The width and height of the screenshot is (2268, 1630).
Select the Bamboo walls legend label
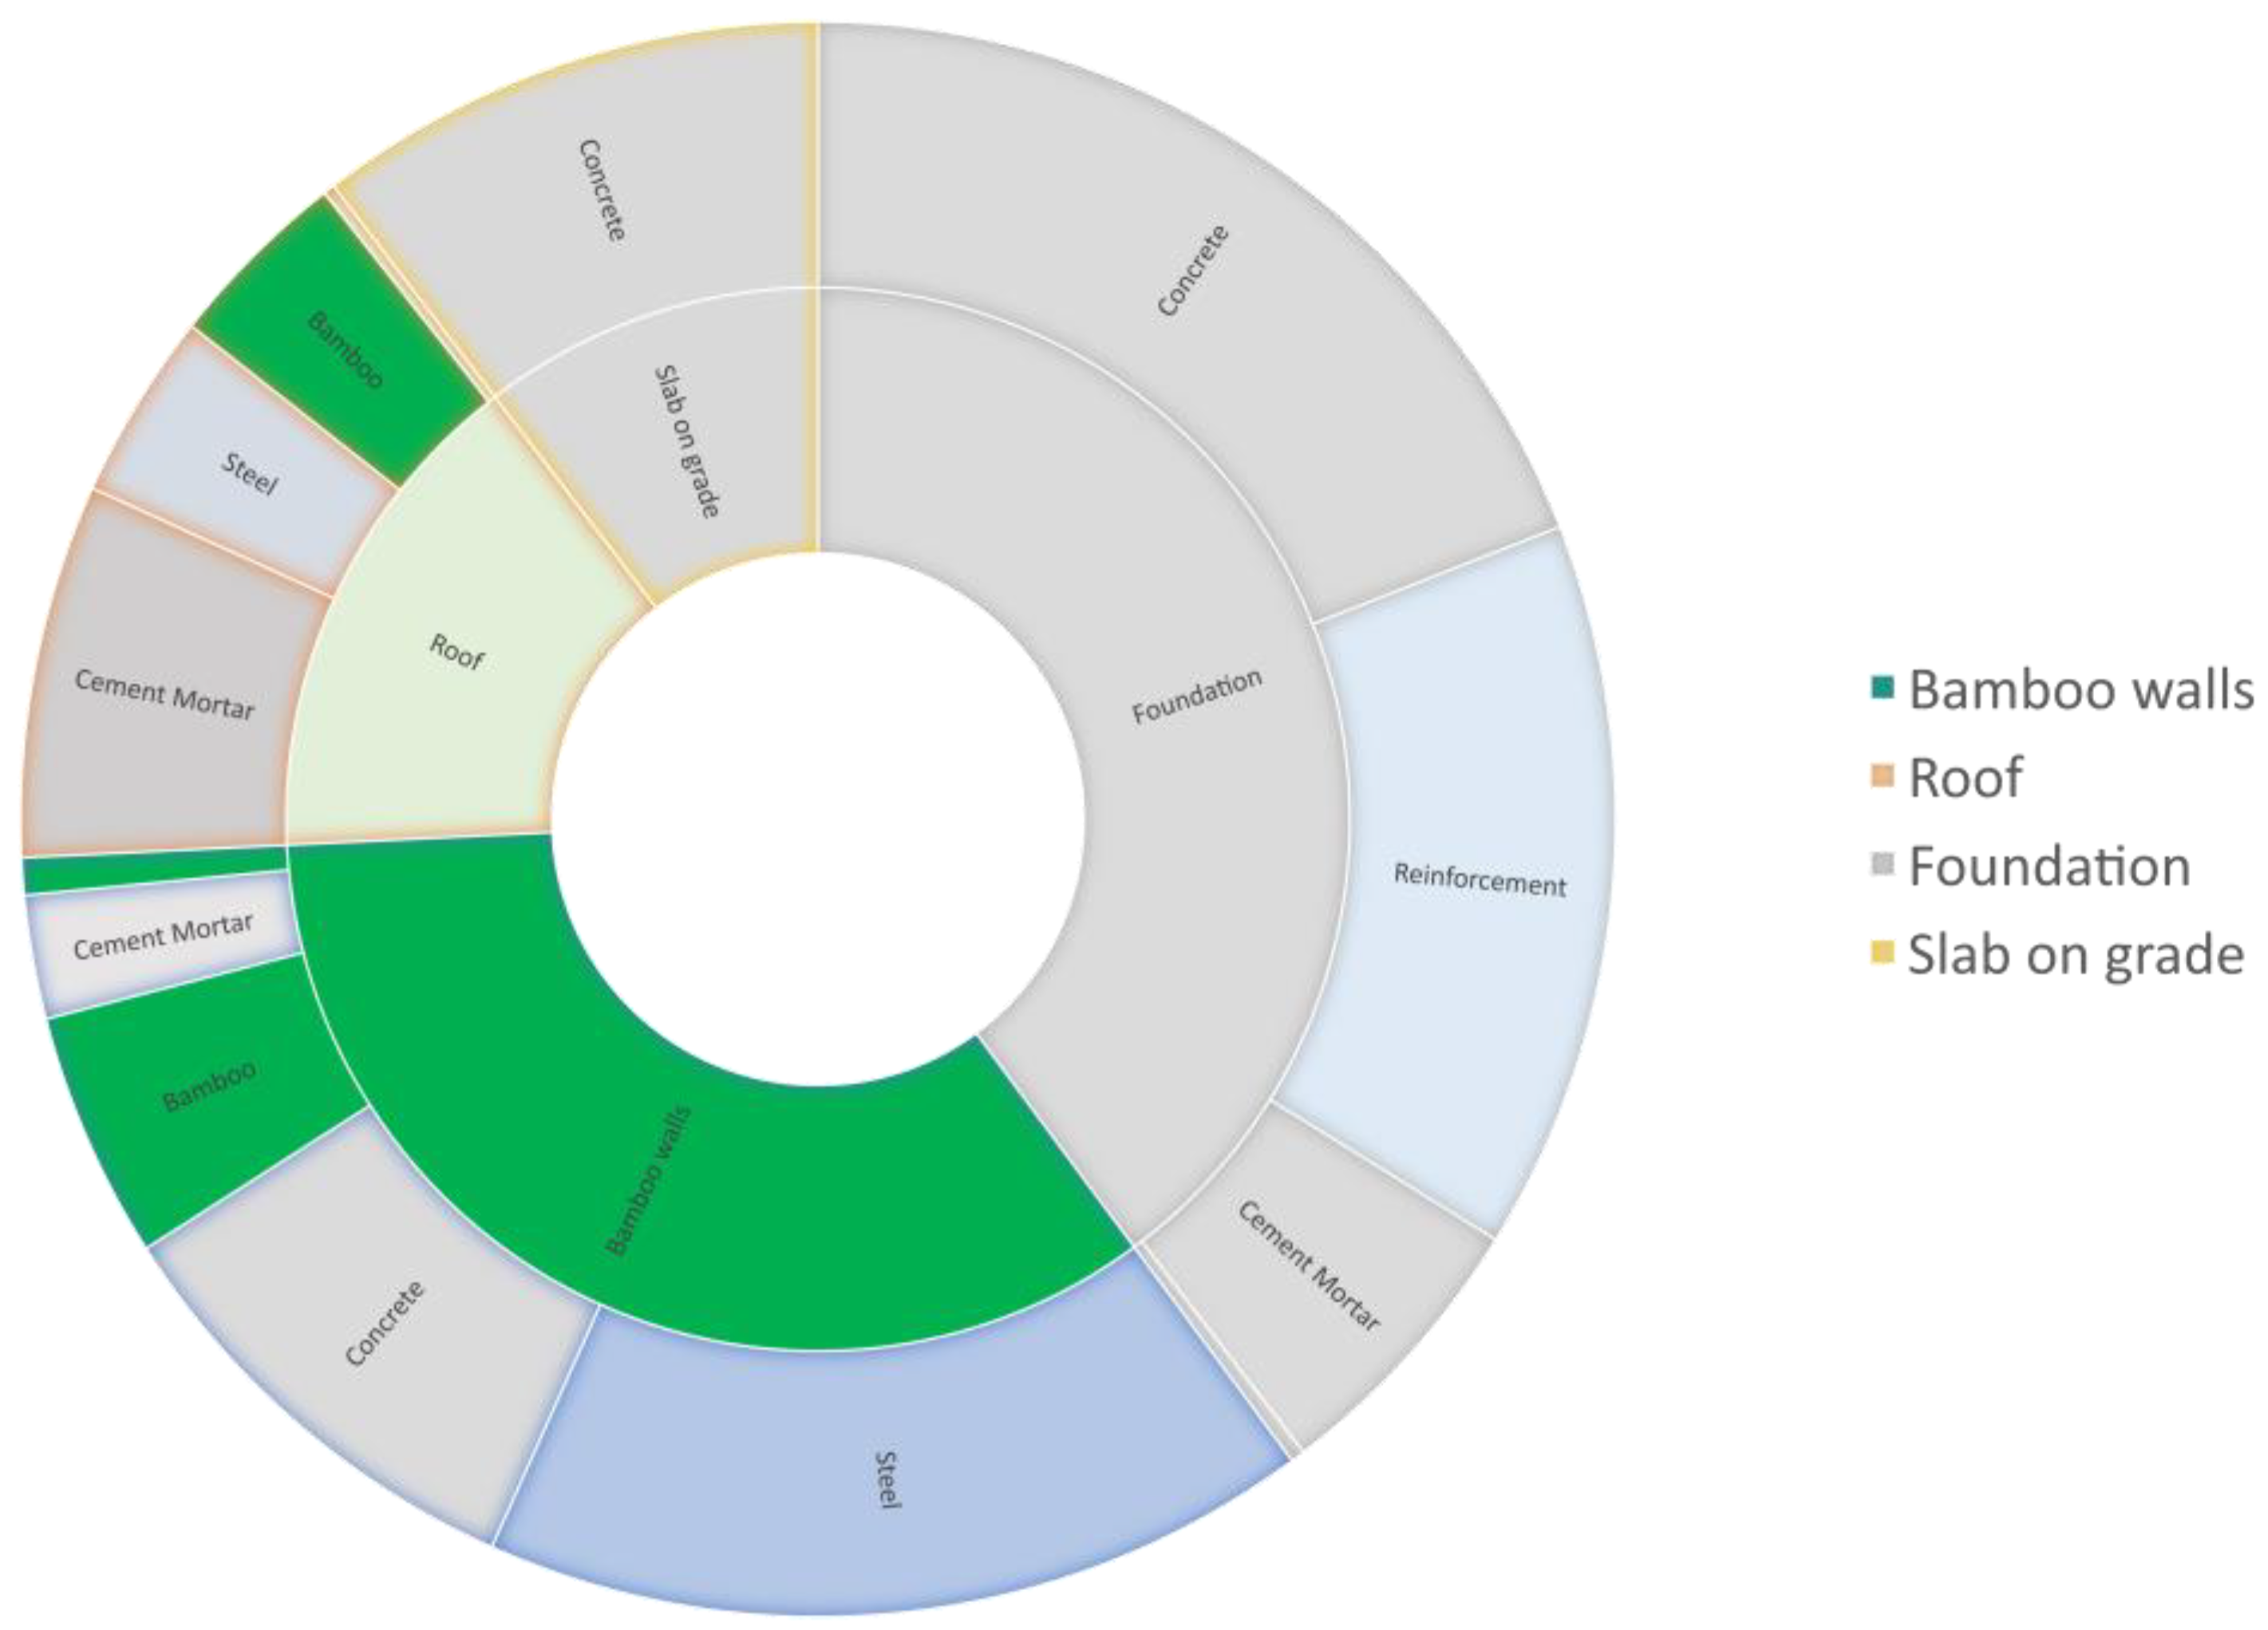2081,690
